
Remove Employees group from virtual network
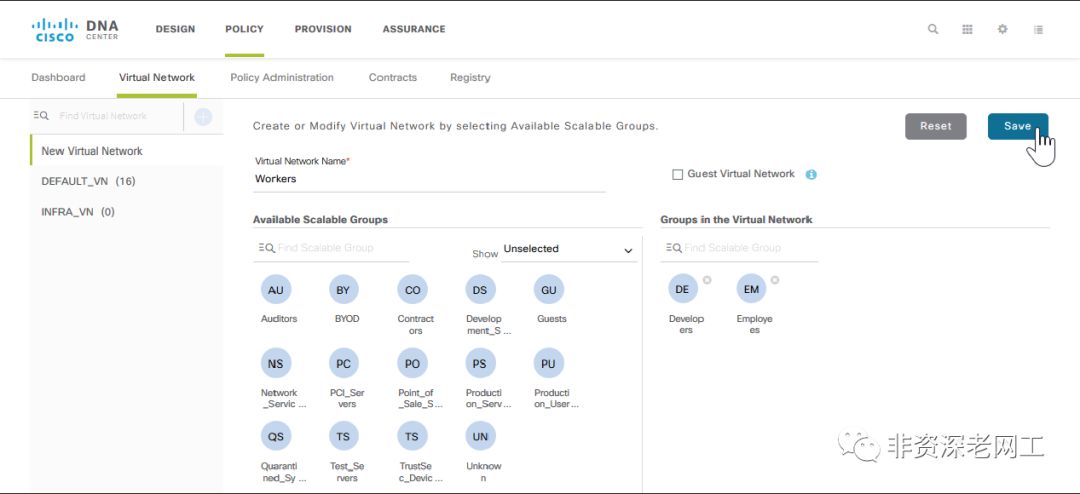point(775,280)
